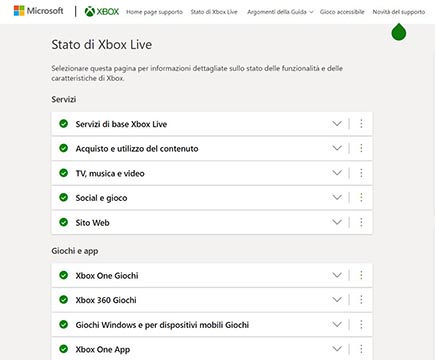Open Argomenti della Guida menu
This screenshot has height=360, width=435.
tap(280, 12)
